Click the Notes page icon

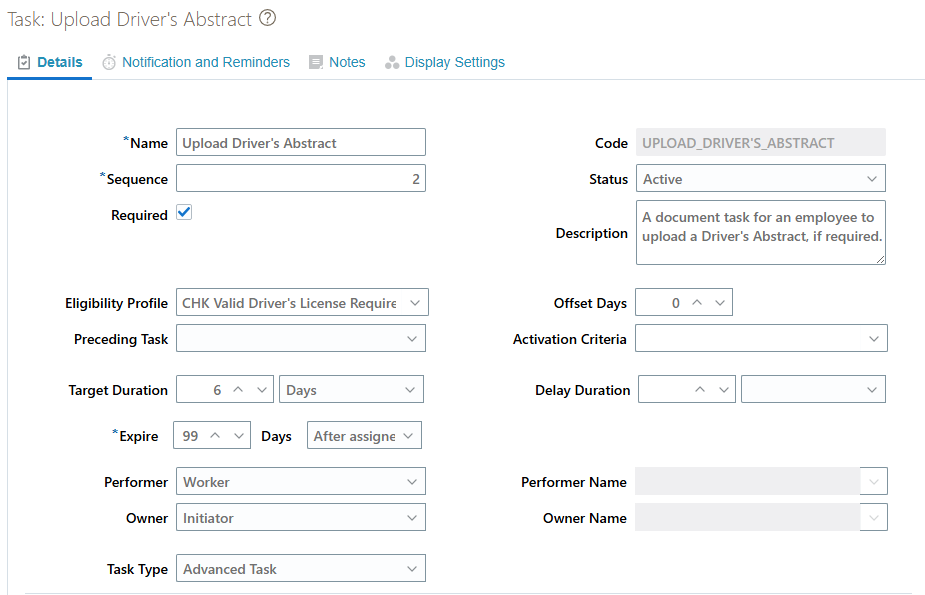click(315, 61)
